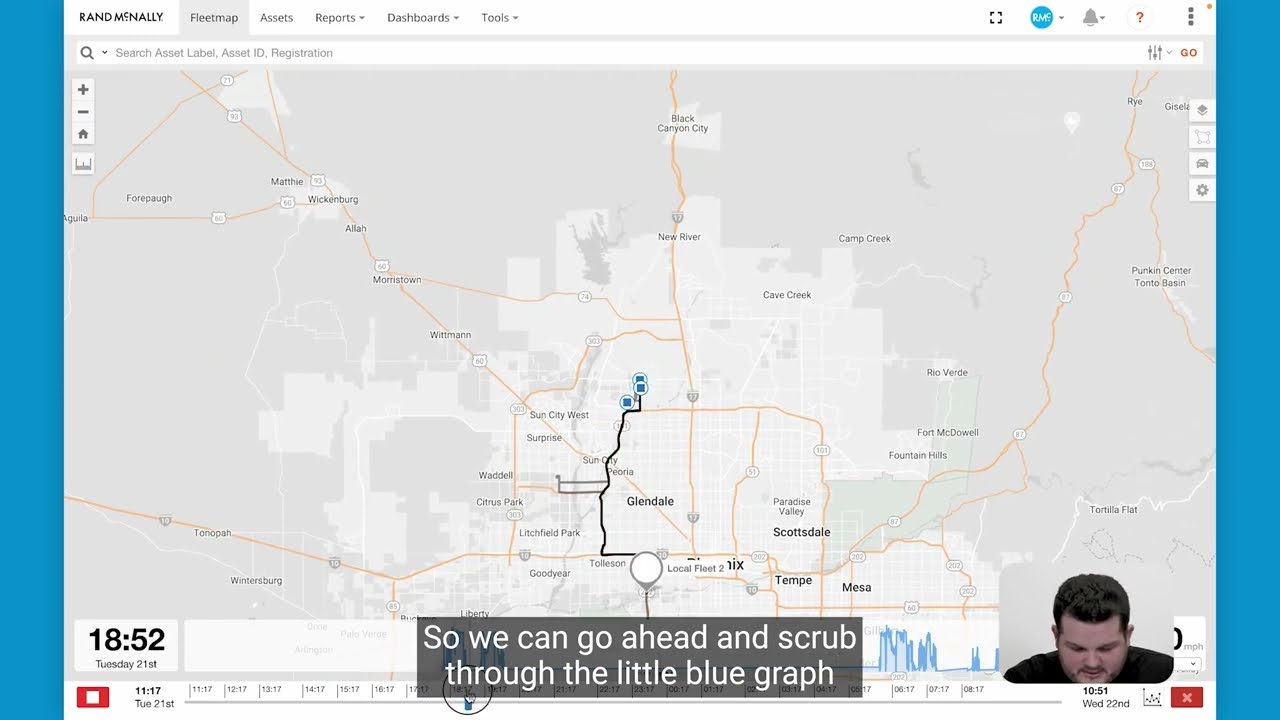Expand the Reports menu
The width and height of the screenshot is (1280, 720).
click(339, 18)
